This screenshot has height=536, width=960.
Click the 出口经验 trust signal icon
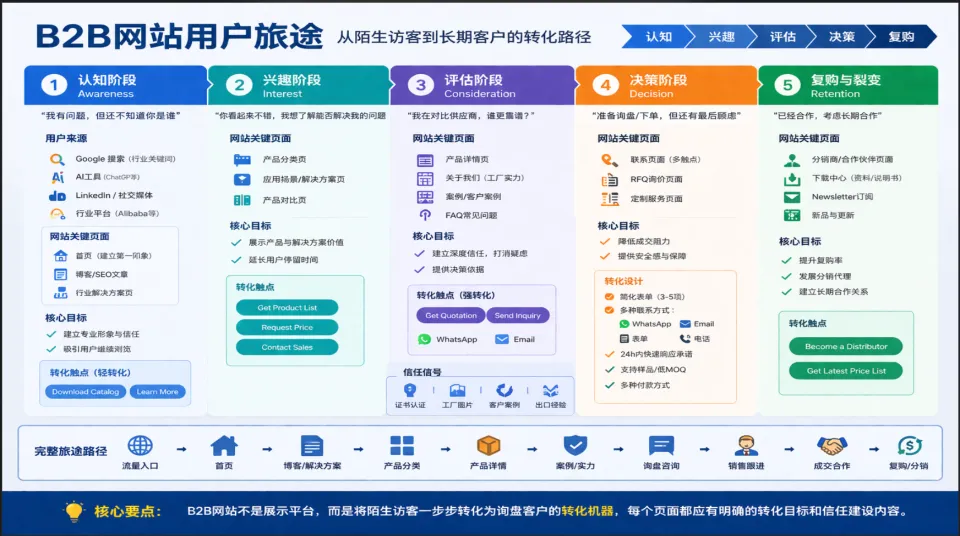coord(550,390)
